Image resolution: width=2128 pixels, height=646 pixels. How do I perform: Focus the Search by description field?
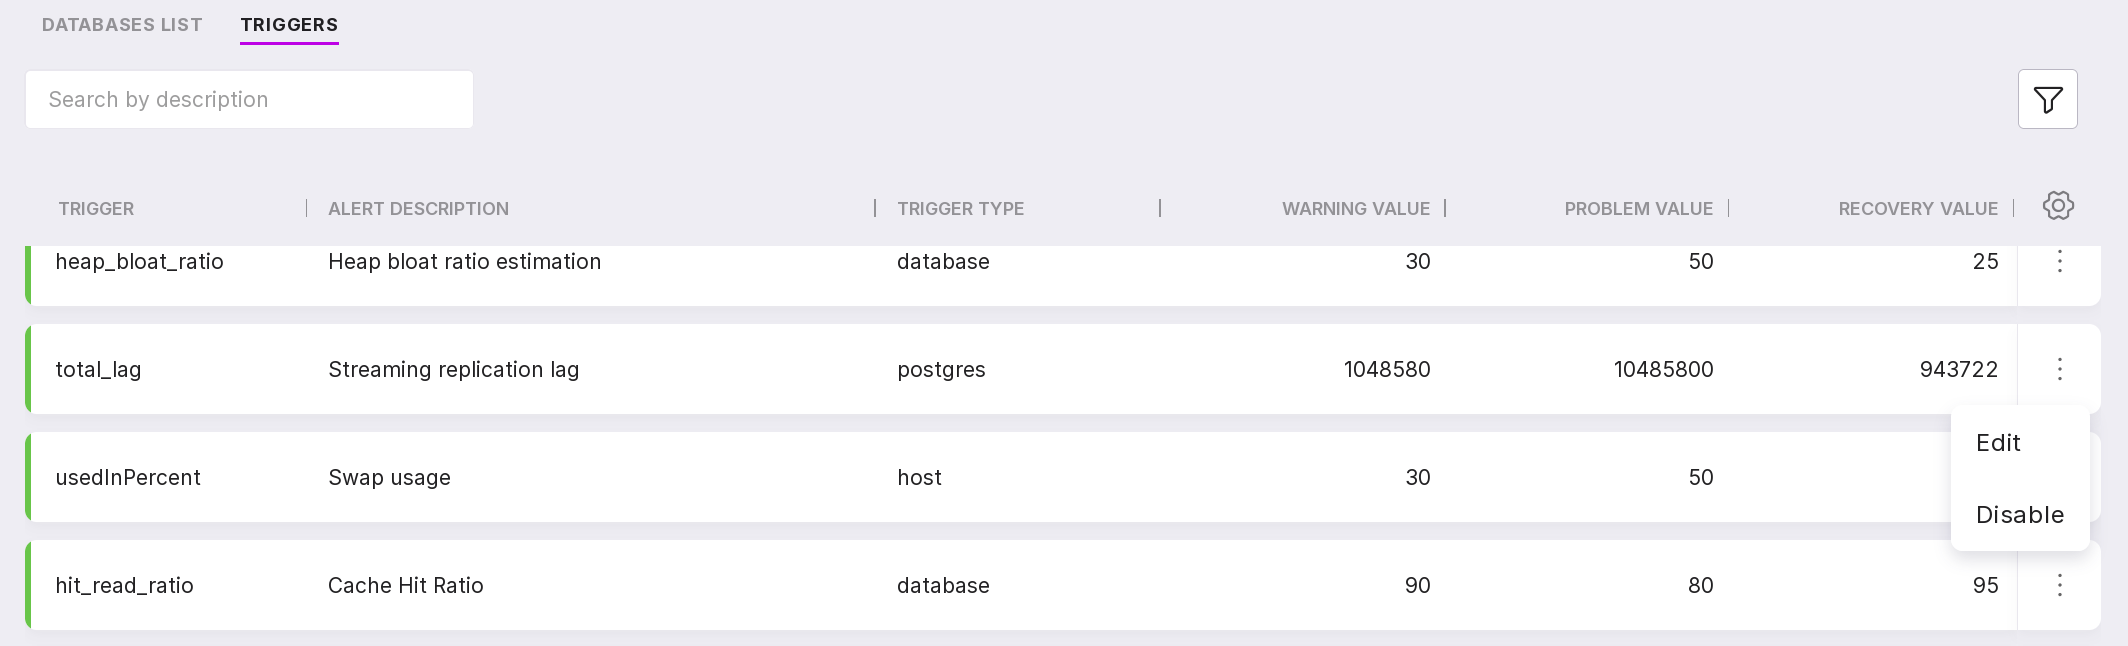249,100
